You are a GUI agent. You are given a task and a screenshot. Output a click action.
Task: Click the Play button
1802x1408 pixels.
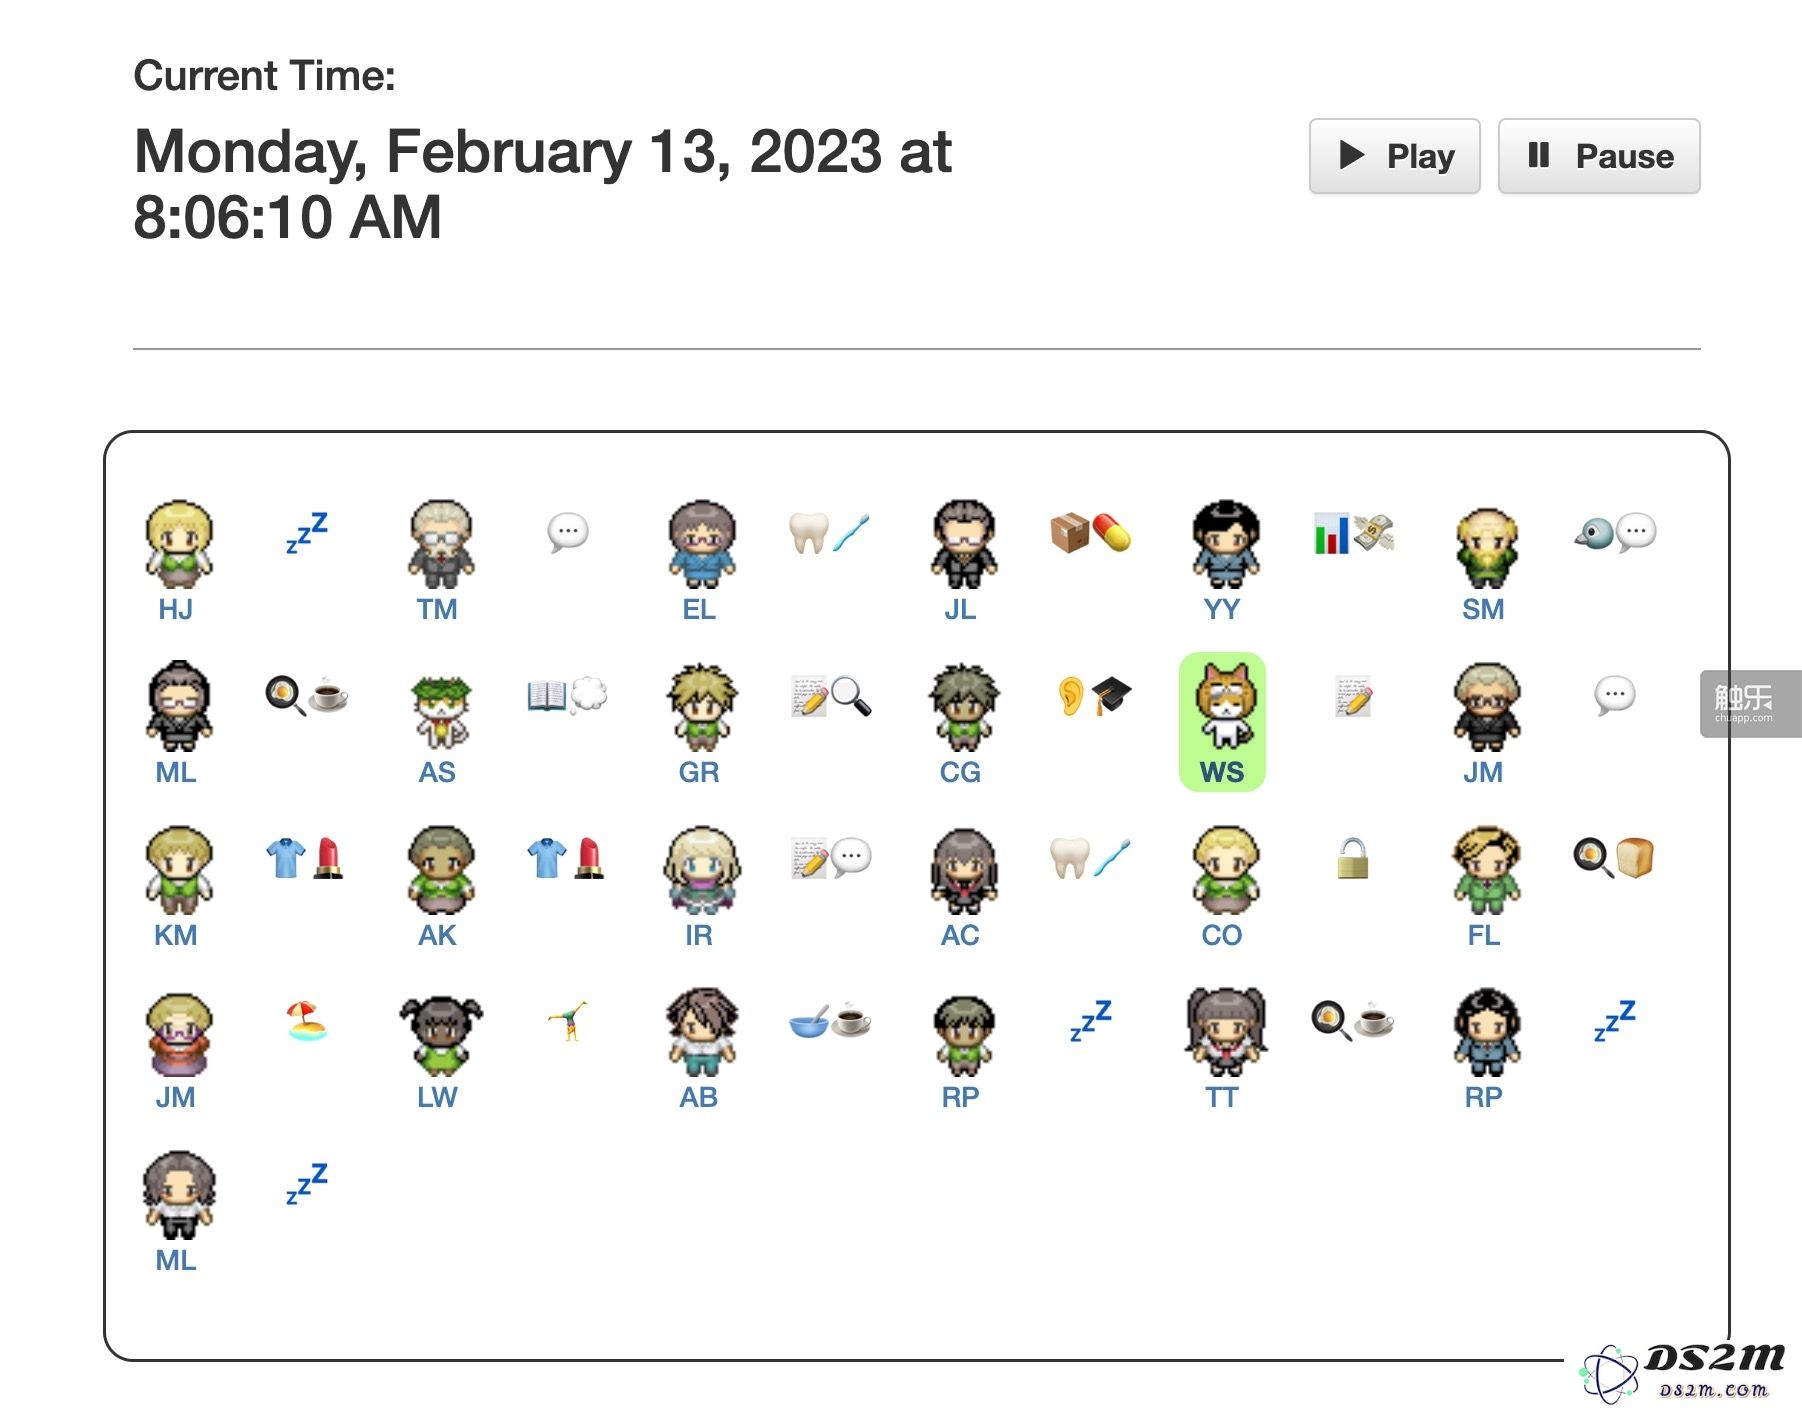click(x=1394, y=156)
